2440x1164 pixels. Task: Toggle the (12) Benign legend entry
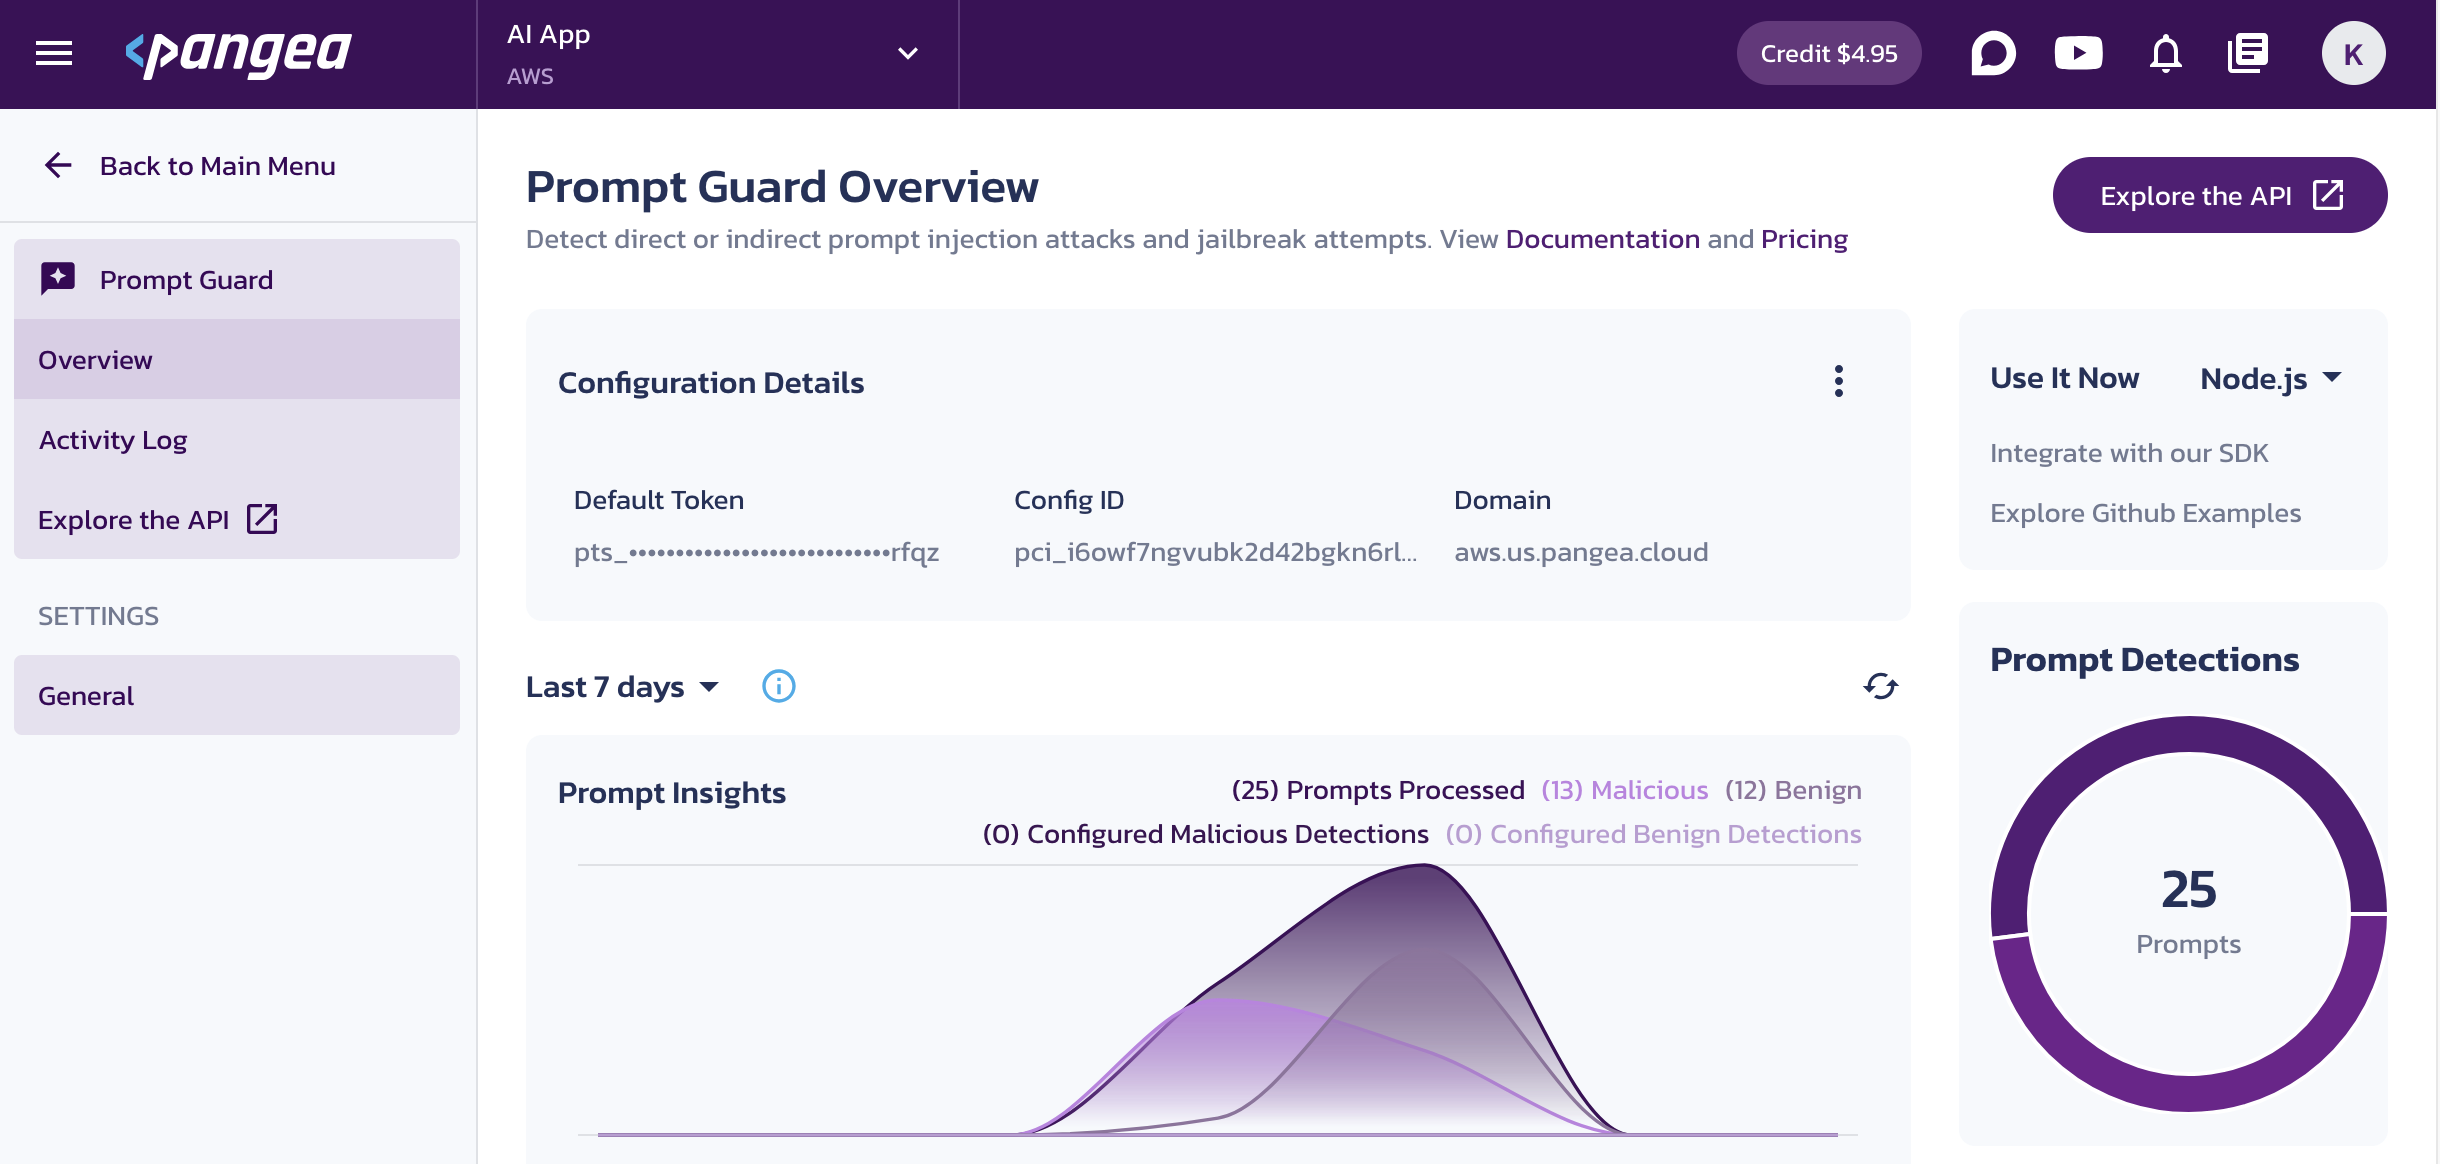point(1793,790)
